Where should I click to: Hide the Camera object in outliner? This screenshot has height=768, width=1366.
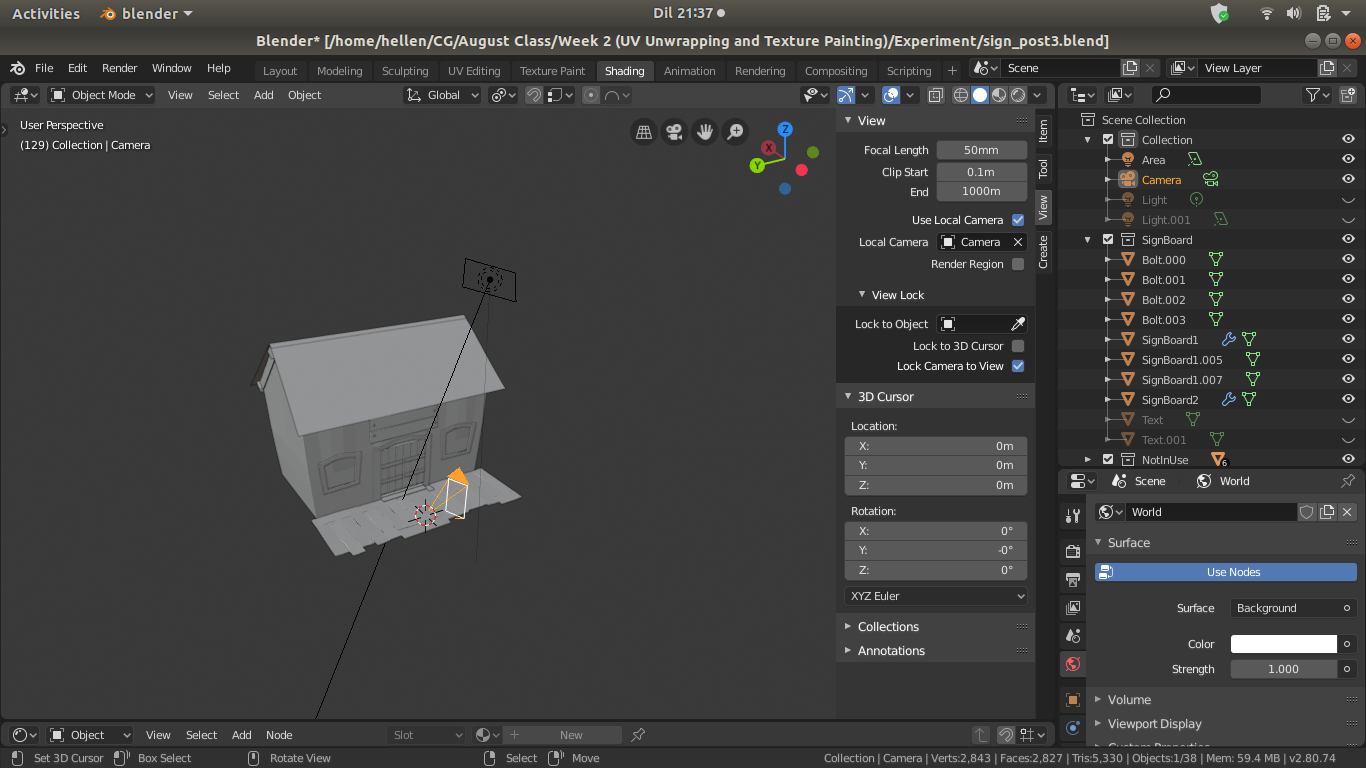pyautogui.click(x=1348, y=180)
